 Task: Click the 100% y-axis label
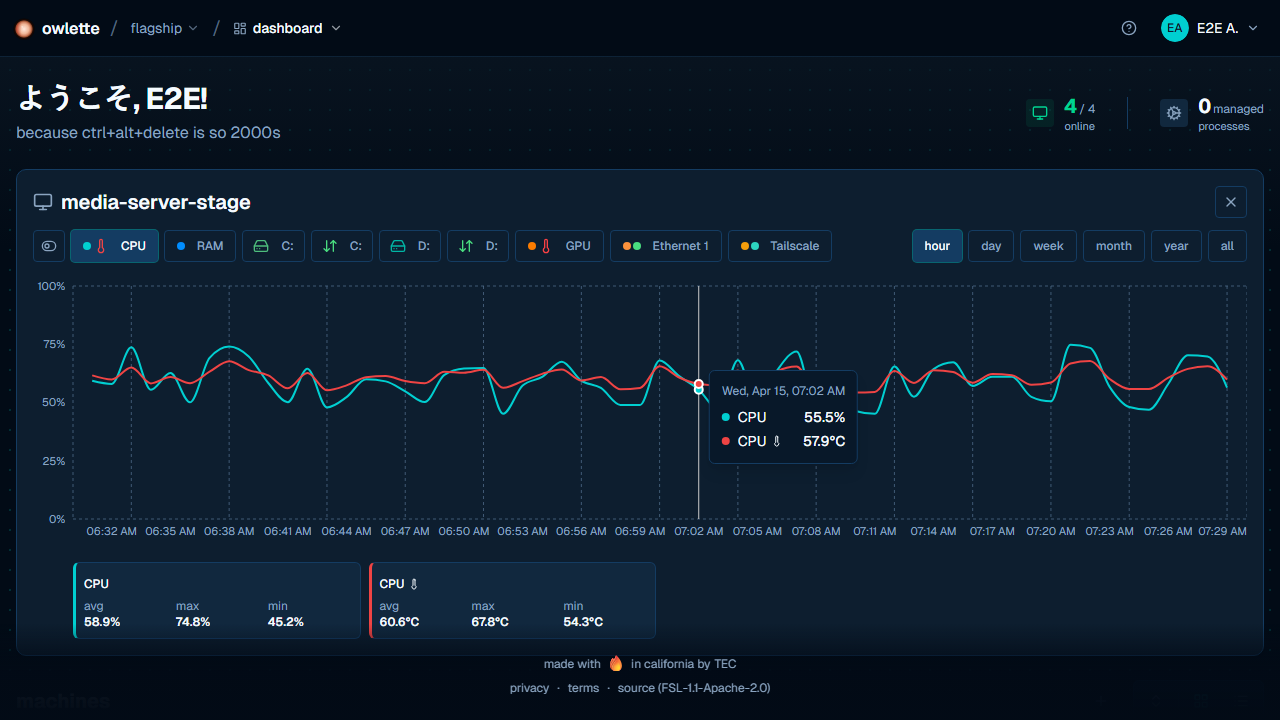51,286
